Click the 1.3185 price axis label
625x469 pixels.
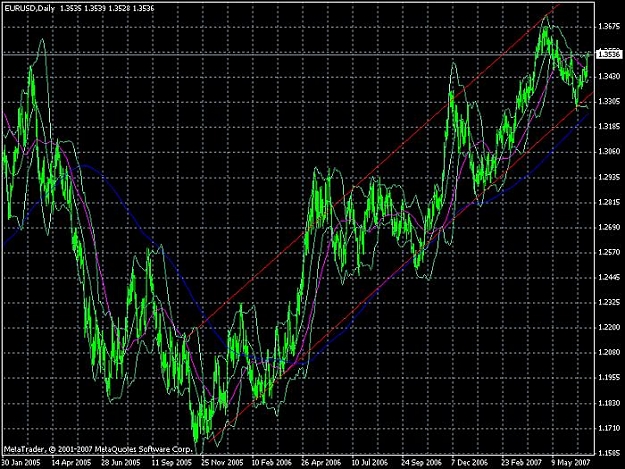(x=610, y=127)
